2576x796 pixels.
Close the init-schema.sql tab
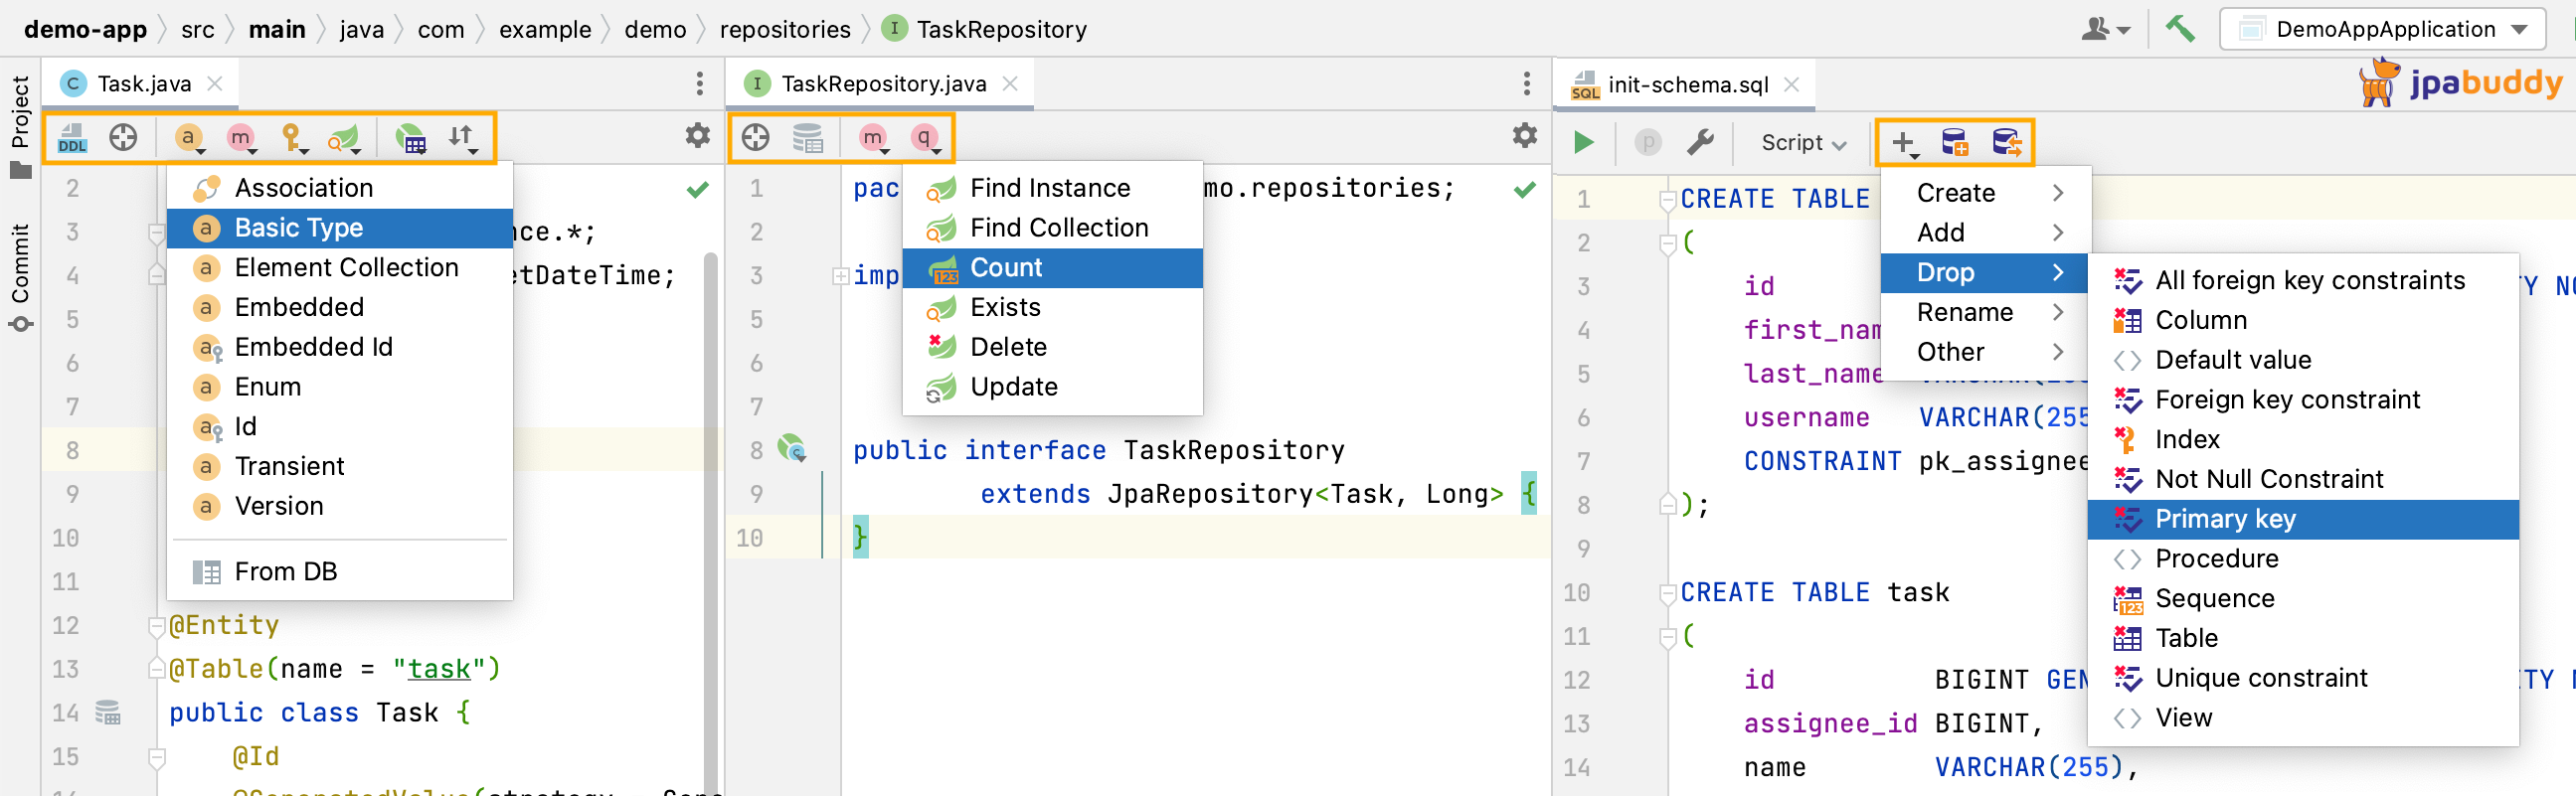click(x=1791, y=85)
